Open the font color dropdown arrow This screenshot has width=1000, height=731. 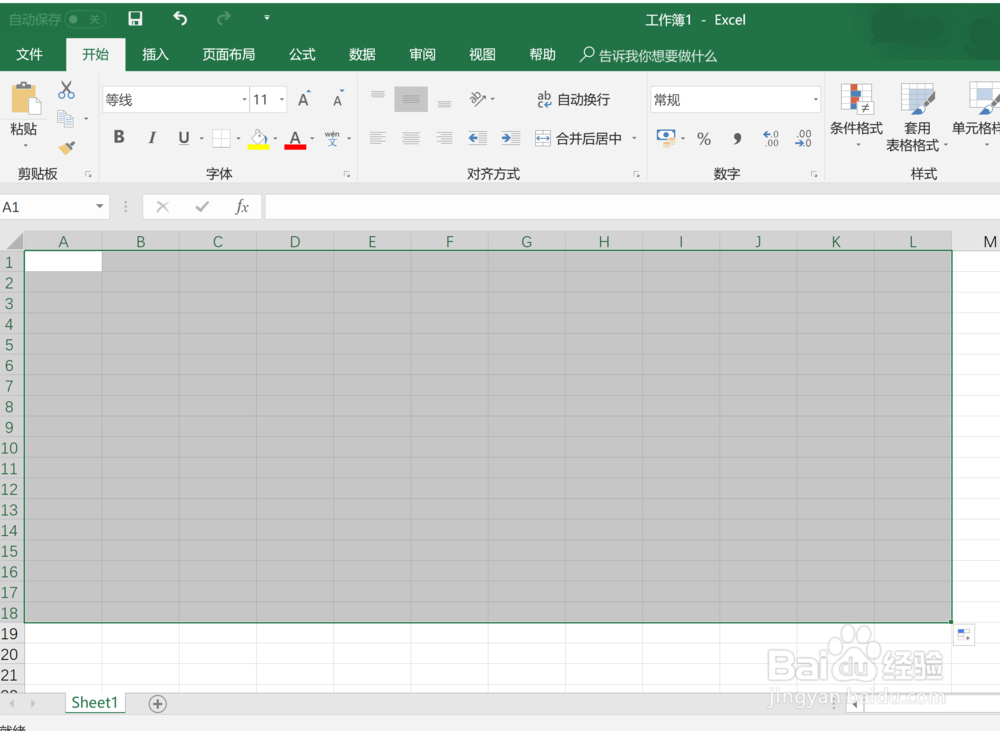click(x=312, y=138)
